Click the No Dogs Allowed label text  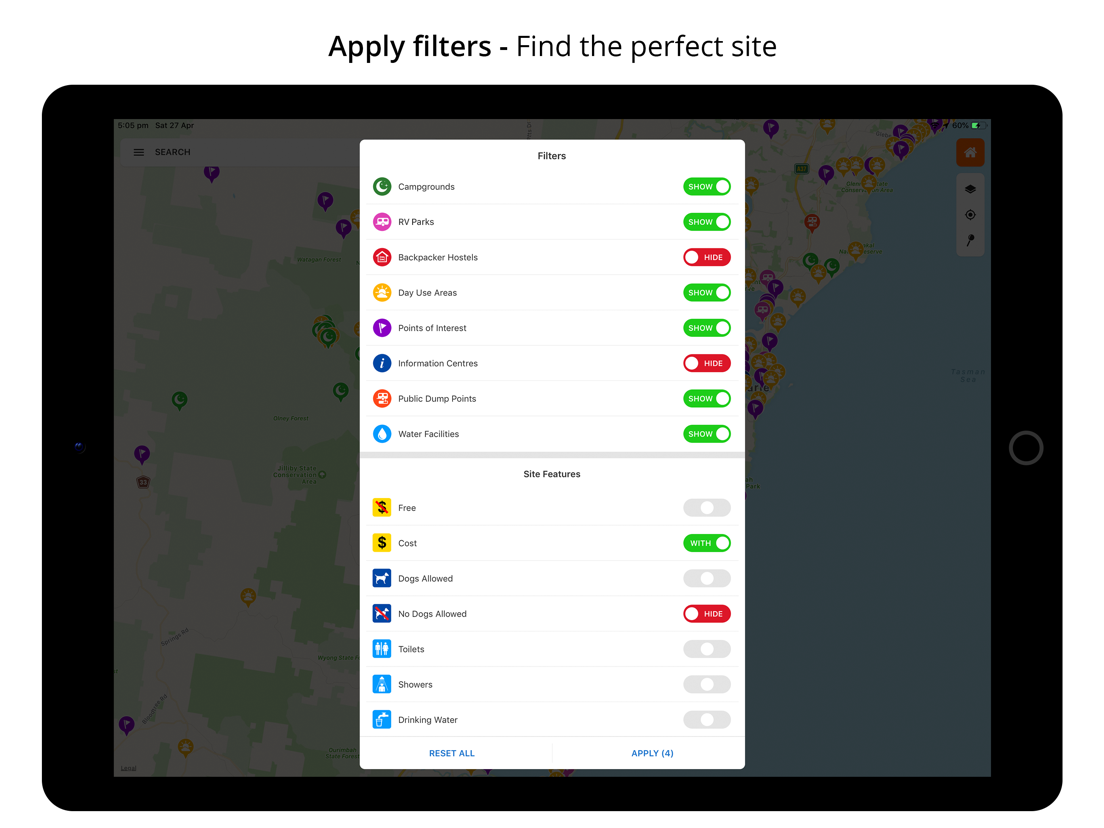[432, 614]
